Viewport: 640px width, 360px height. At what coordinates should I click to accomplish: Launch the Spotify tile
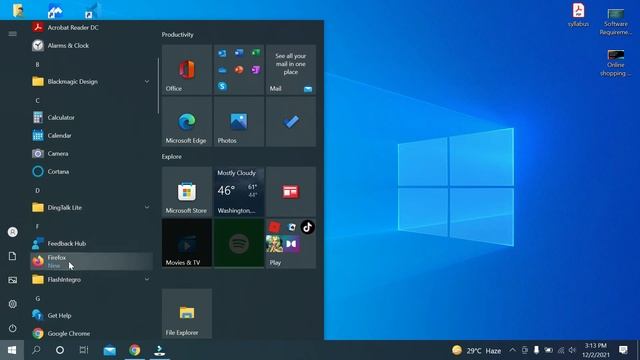point(239,243)
